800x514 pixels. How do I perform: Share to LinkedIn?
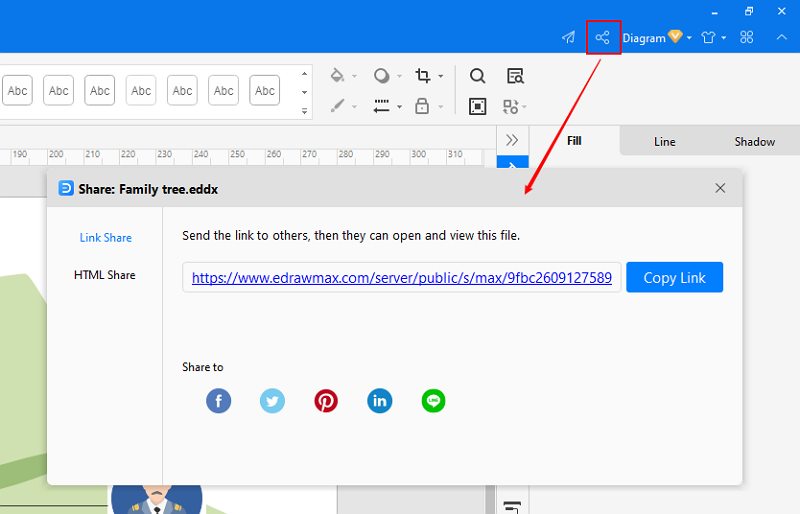(380, 401)
